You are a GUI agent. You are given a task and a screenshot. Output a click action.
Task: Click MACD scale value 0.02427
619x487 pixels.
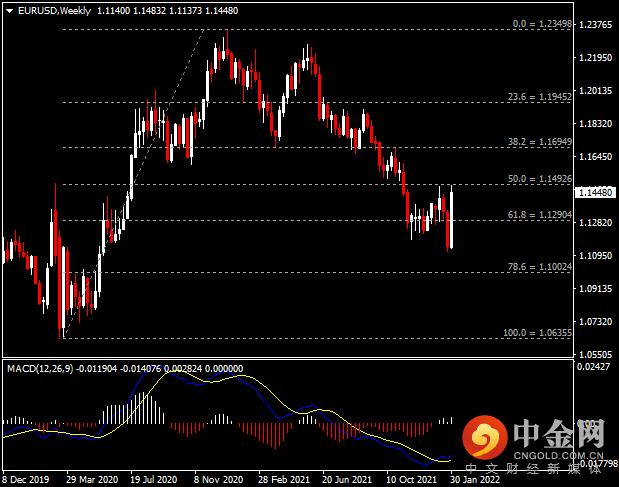(x=593, y=367)
